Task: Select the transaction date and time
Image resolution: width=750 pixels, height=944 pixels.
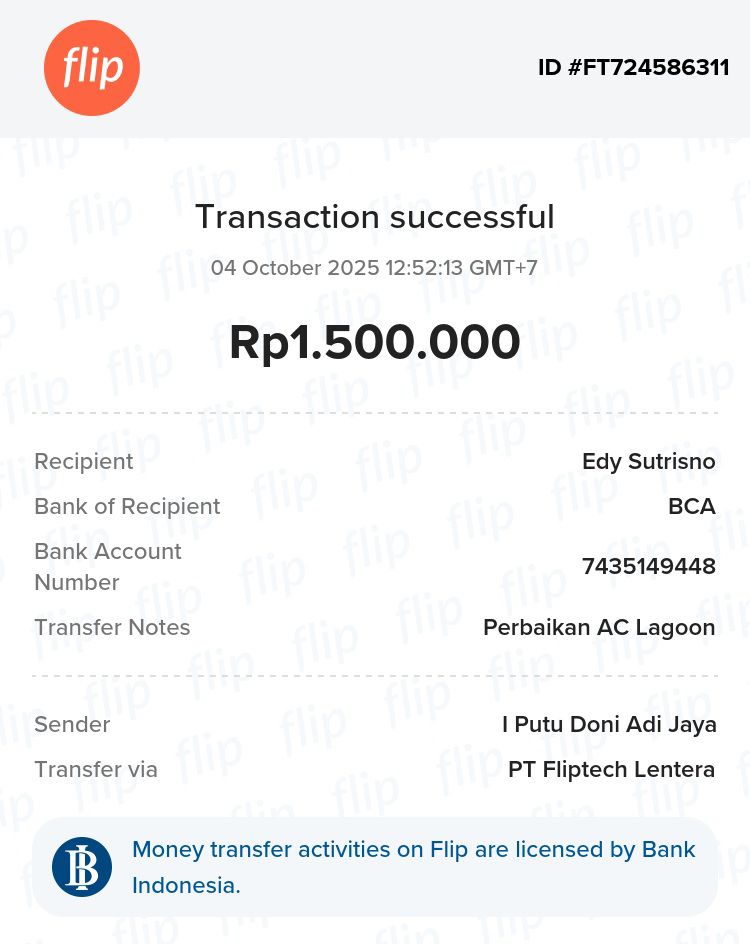Action: (374, 268)
